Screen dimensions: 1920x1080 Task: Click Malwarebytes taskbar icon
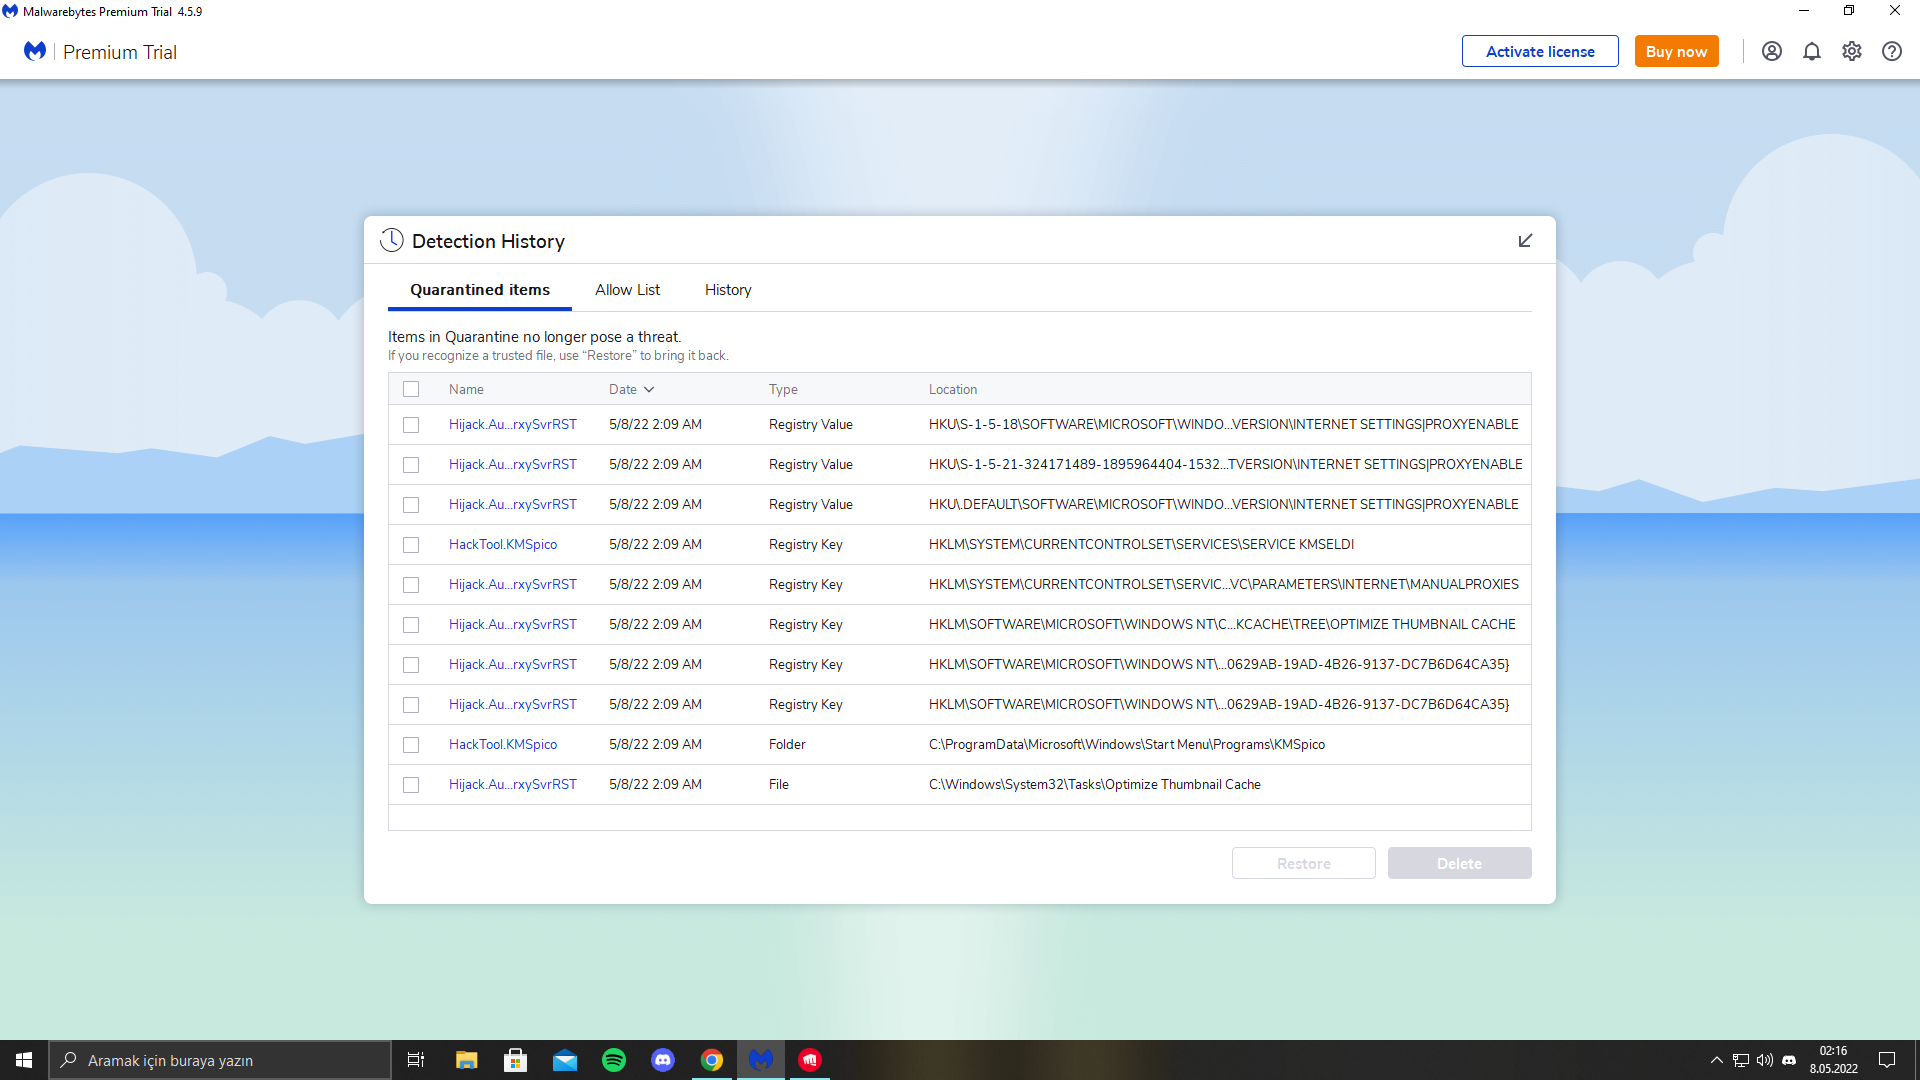pos(761,1060)
